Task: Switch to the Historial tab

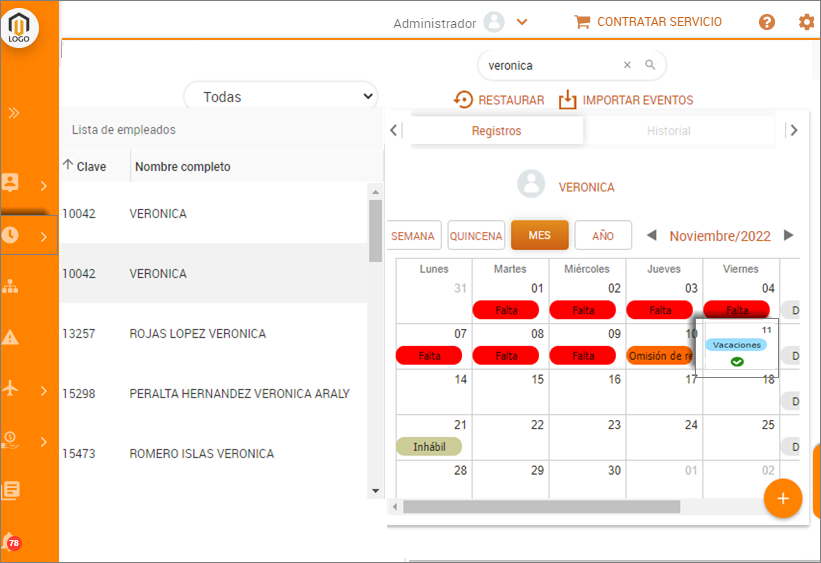Action: click(668, 131)
